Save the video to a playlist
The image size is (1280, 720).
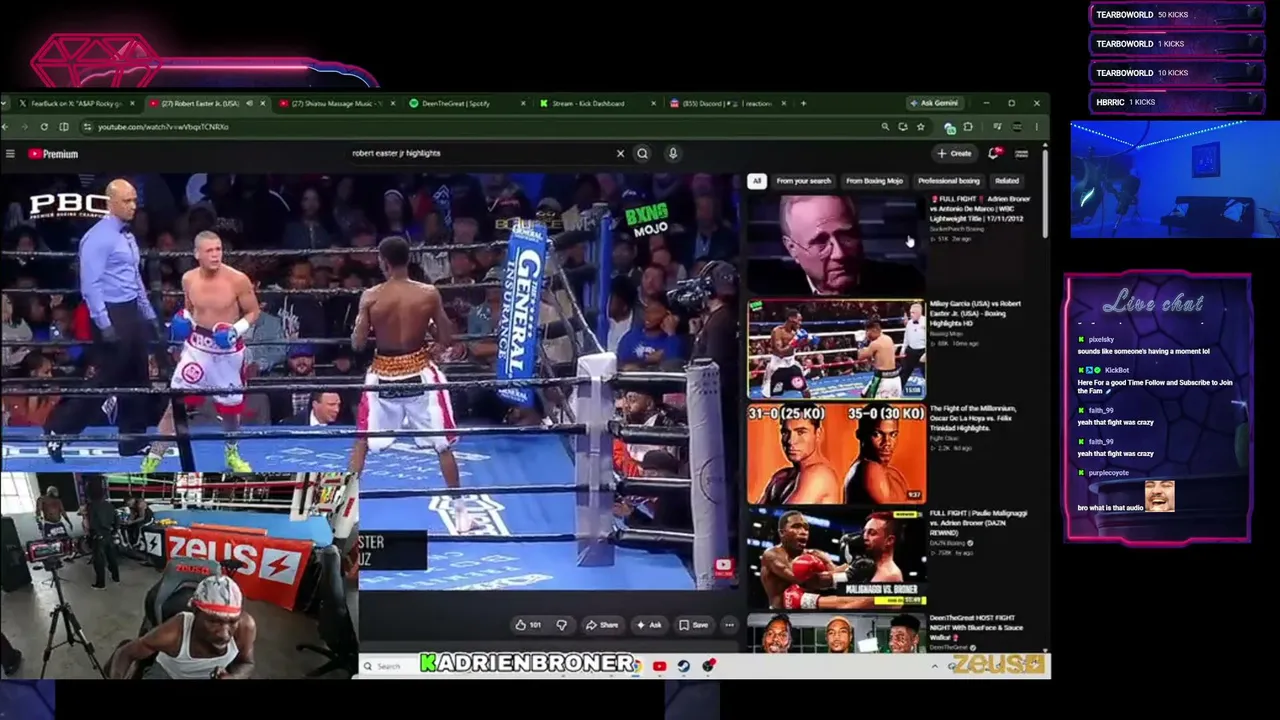point(694,625)
